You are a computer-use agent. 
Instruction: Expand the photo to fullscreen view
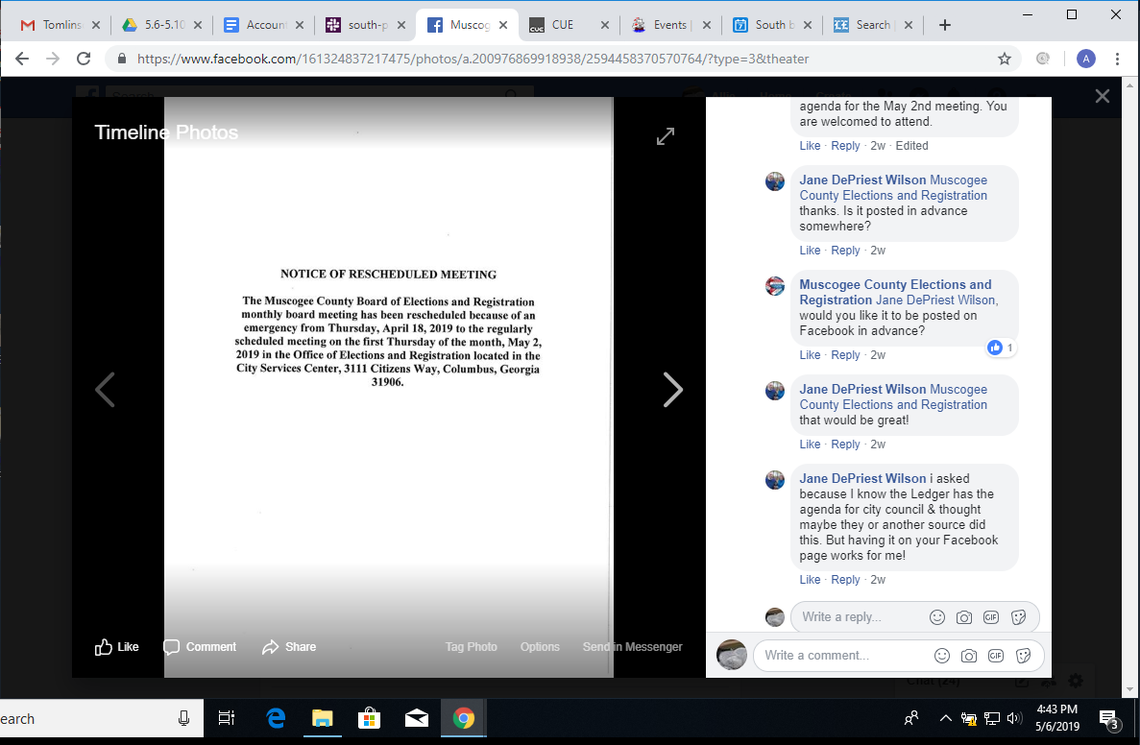click(x=665, y=136)
